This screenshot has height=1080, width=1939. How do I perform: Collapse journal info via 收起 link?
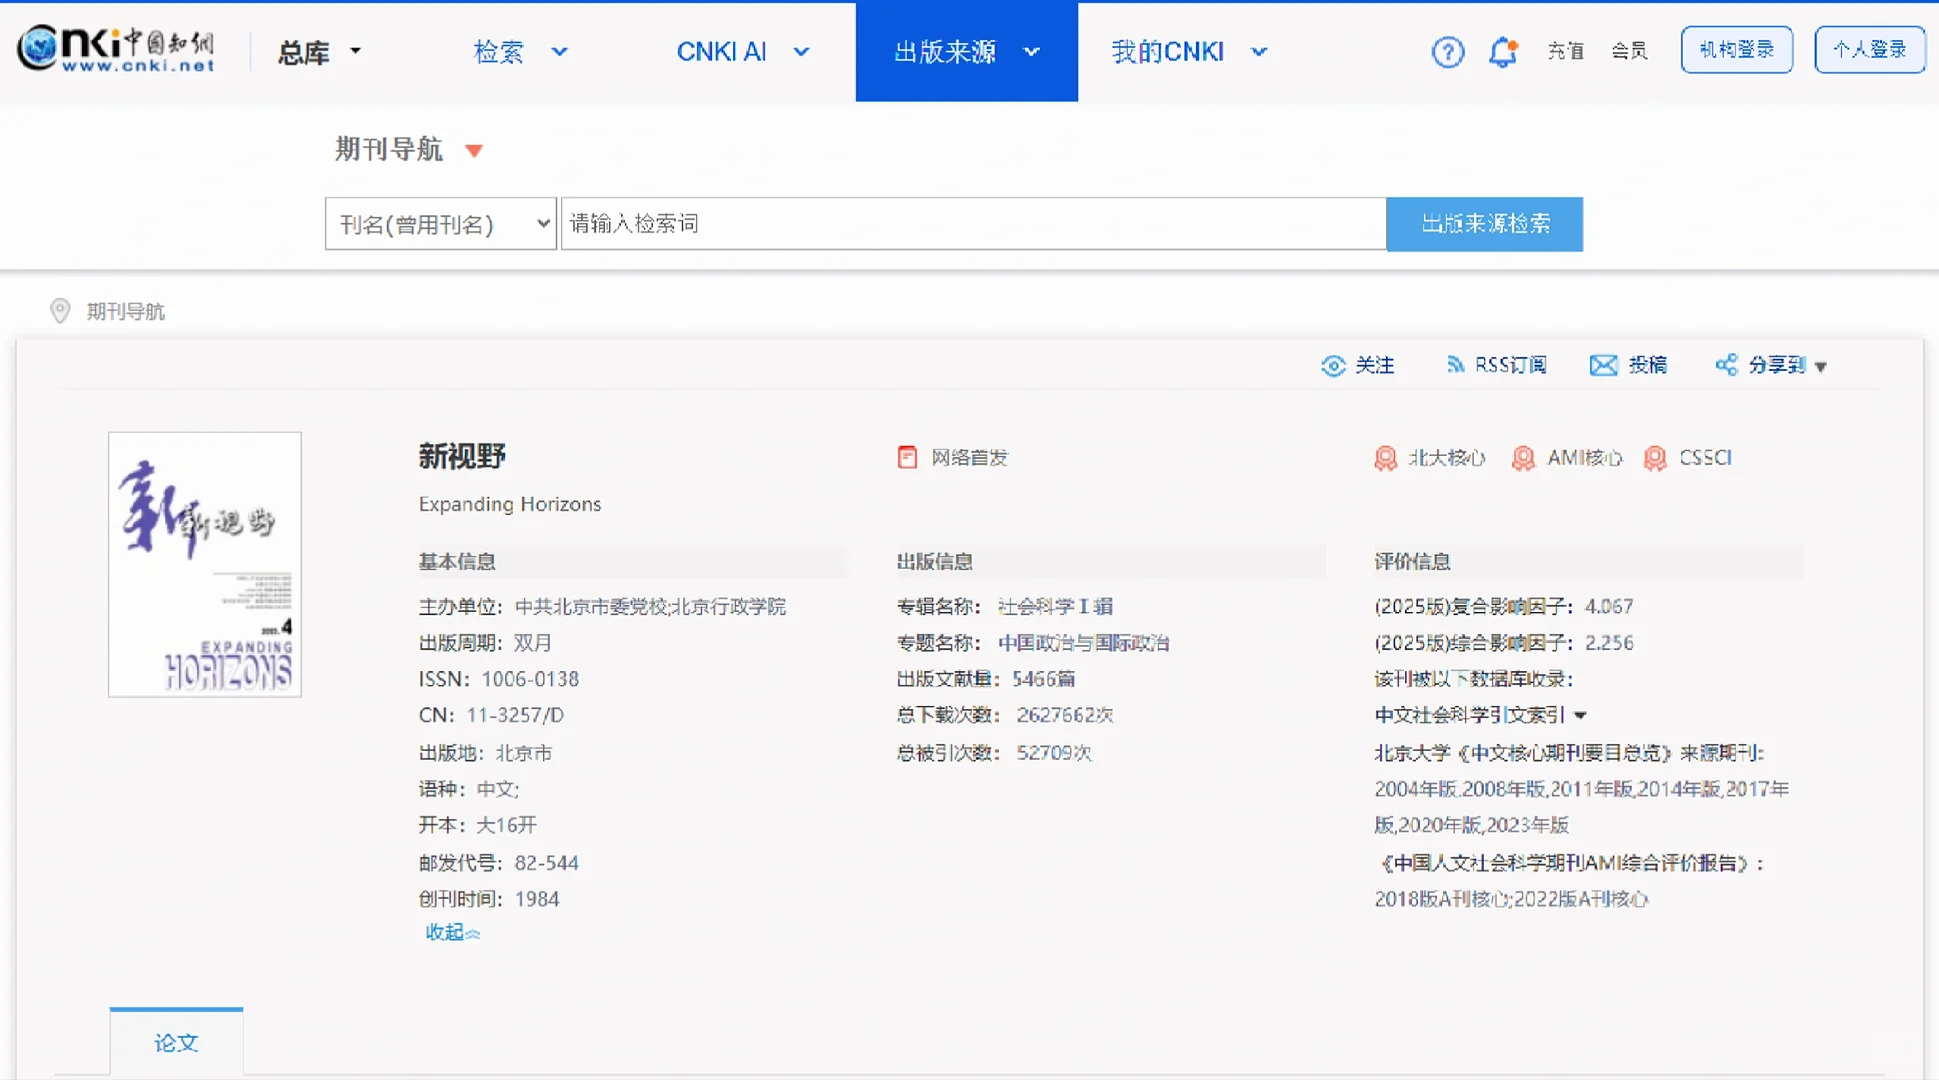tap(451, 932)
